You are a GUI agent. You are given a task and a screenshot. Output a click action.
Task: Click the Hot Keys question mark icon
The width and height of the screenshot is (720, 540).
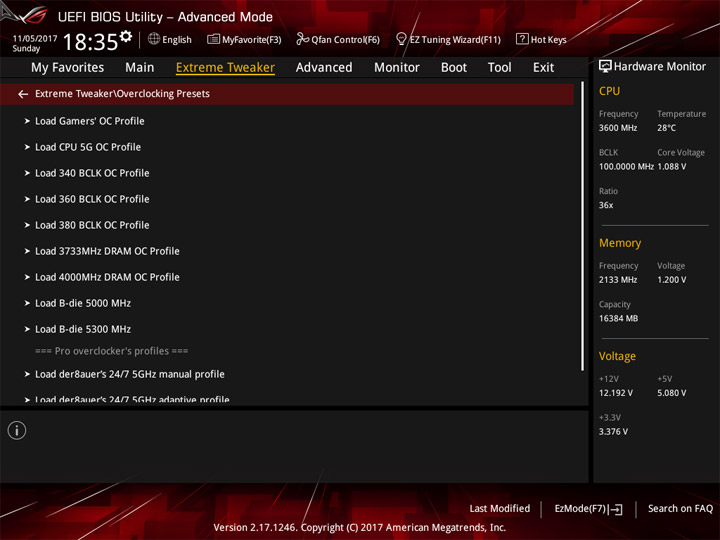522,39
